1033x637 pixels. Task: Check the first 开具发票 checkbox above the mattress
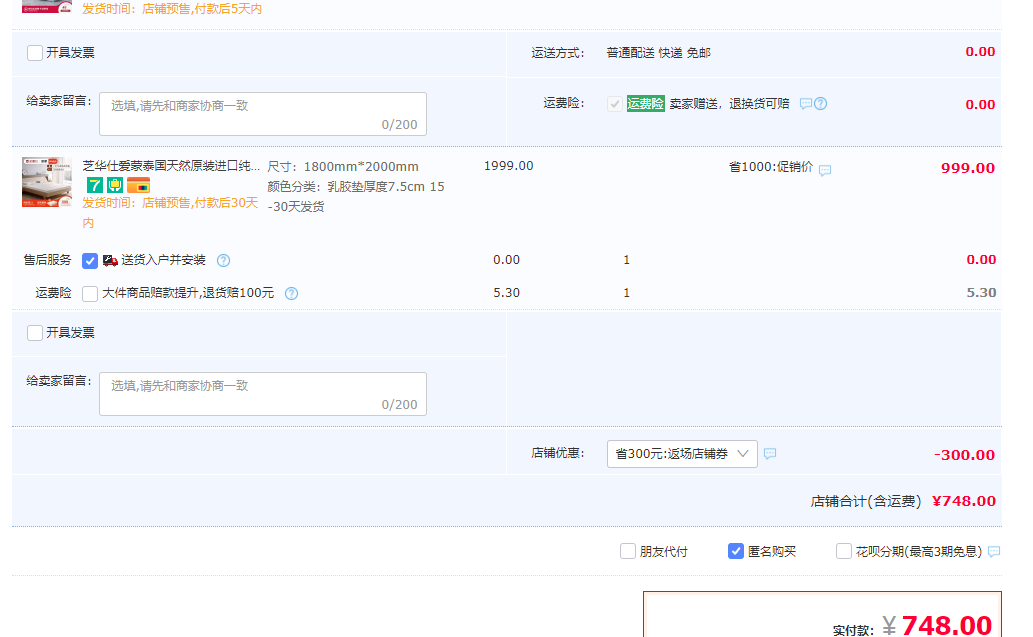coord(35,53)
